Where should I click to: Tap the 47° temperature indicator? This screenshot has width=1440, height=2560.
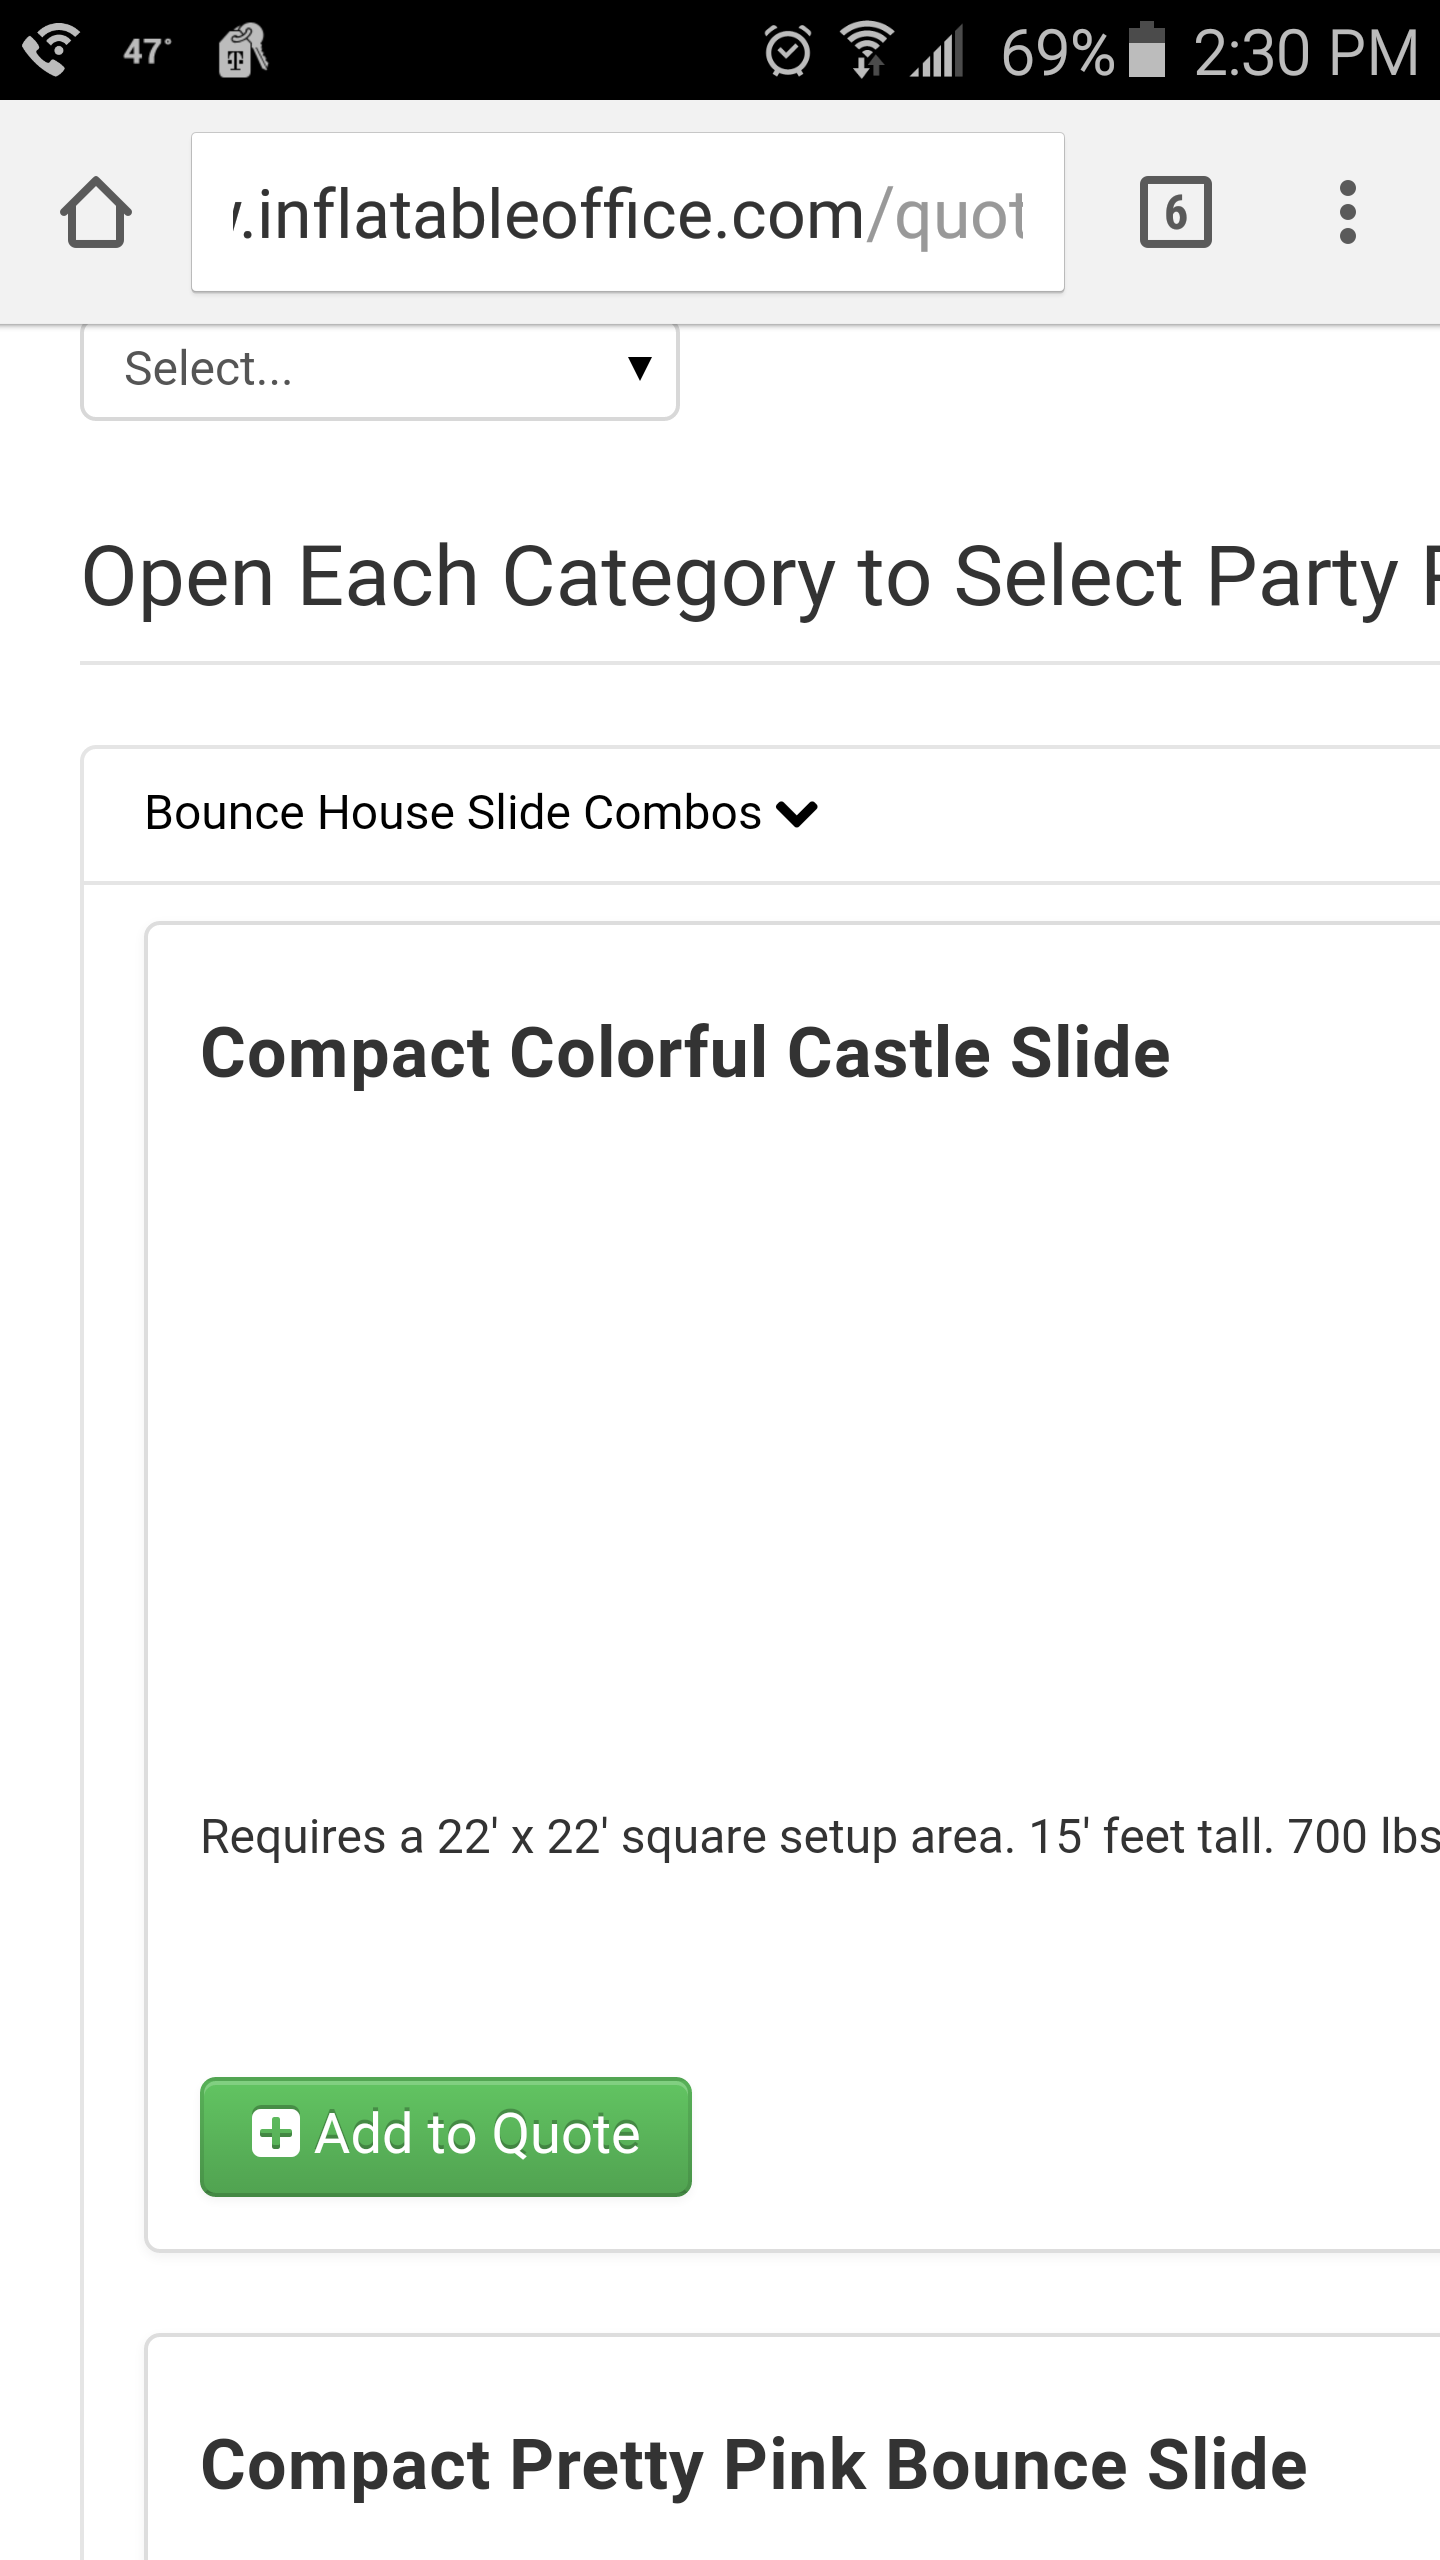[147, 51]
